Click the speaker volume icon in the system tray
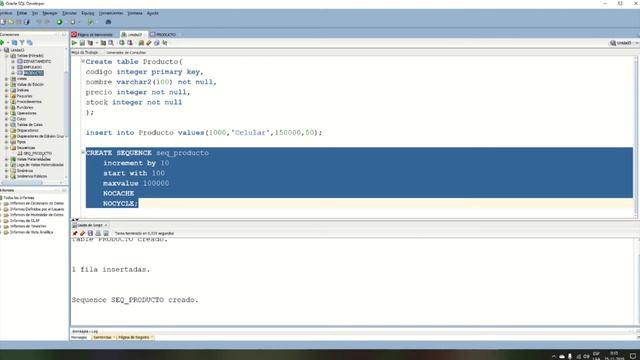 coord(586,356)
